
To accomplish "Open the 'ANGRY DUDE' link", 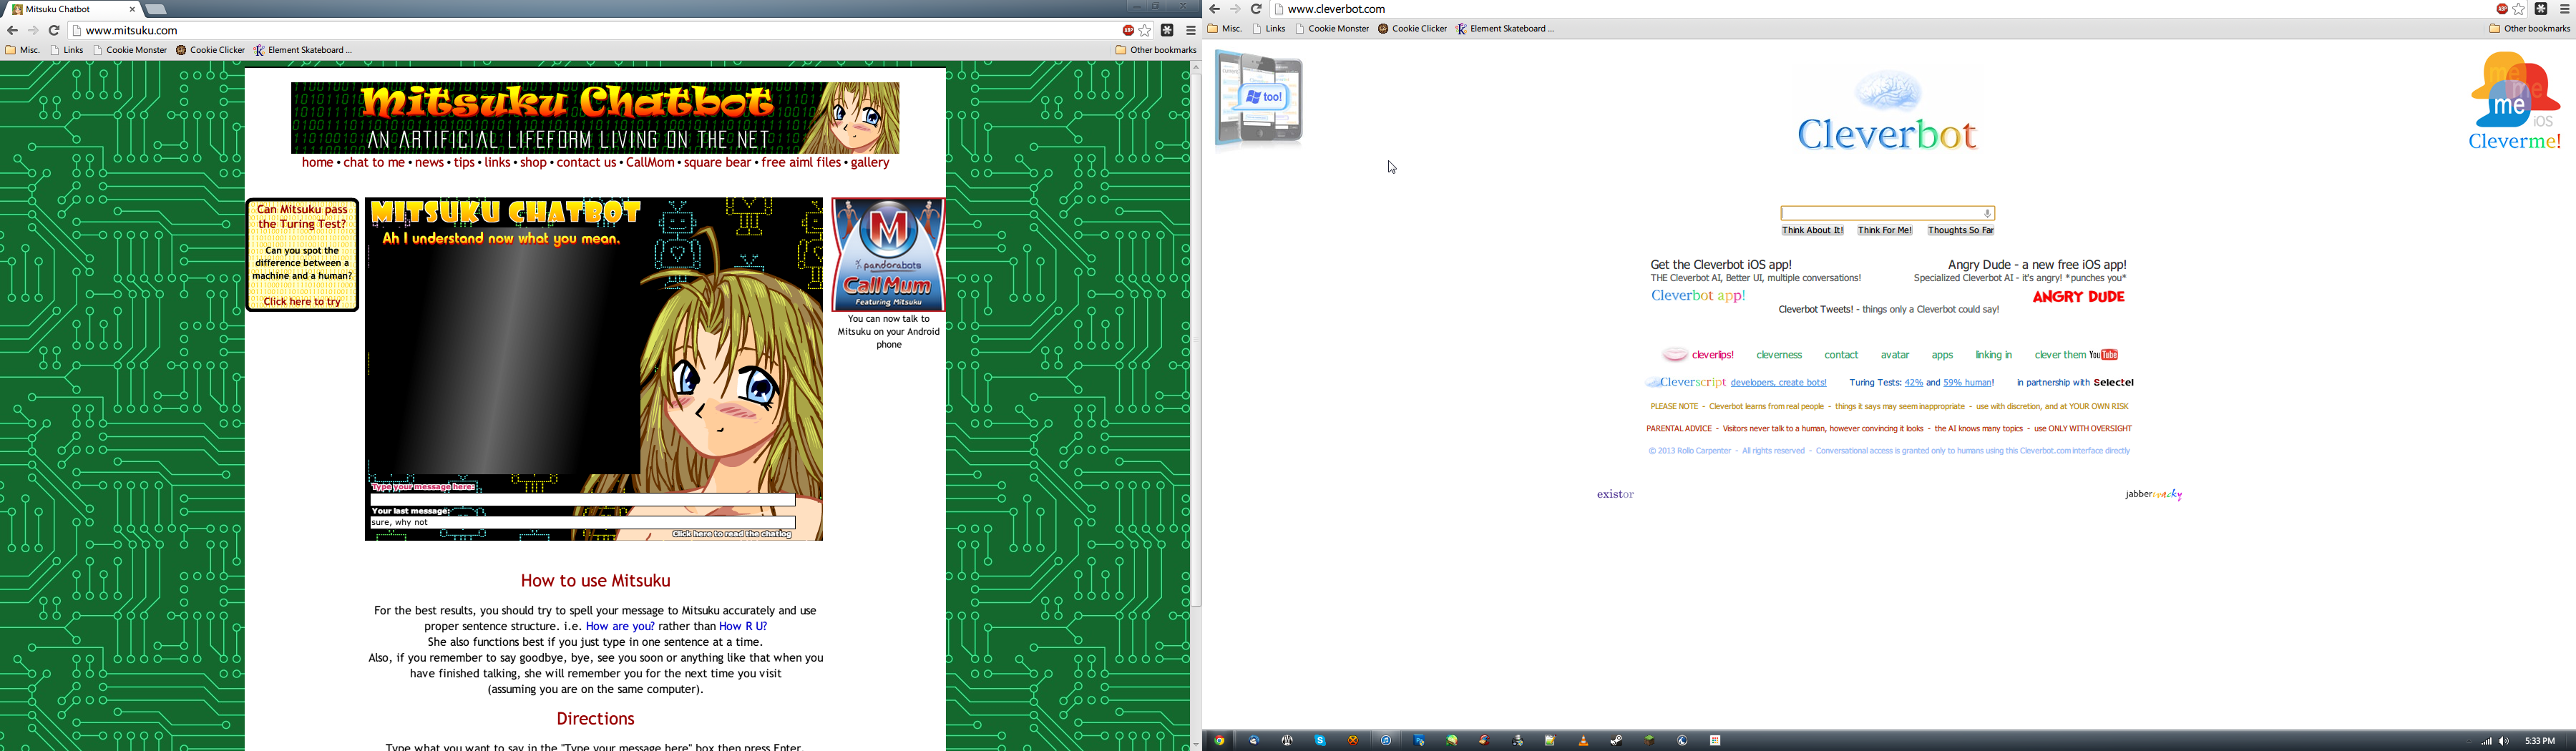I will [x=2078, y=297].
